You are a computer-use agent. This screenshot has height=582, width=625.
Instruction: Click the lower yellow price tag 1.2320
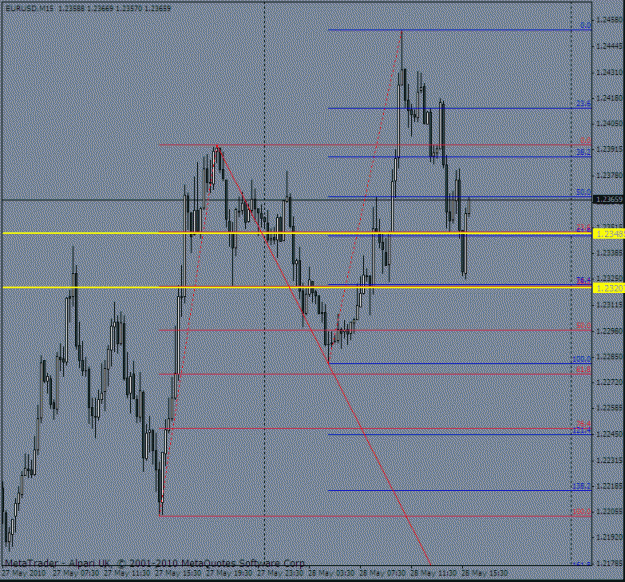point(609,288)
